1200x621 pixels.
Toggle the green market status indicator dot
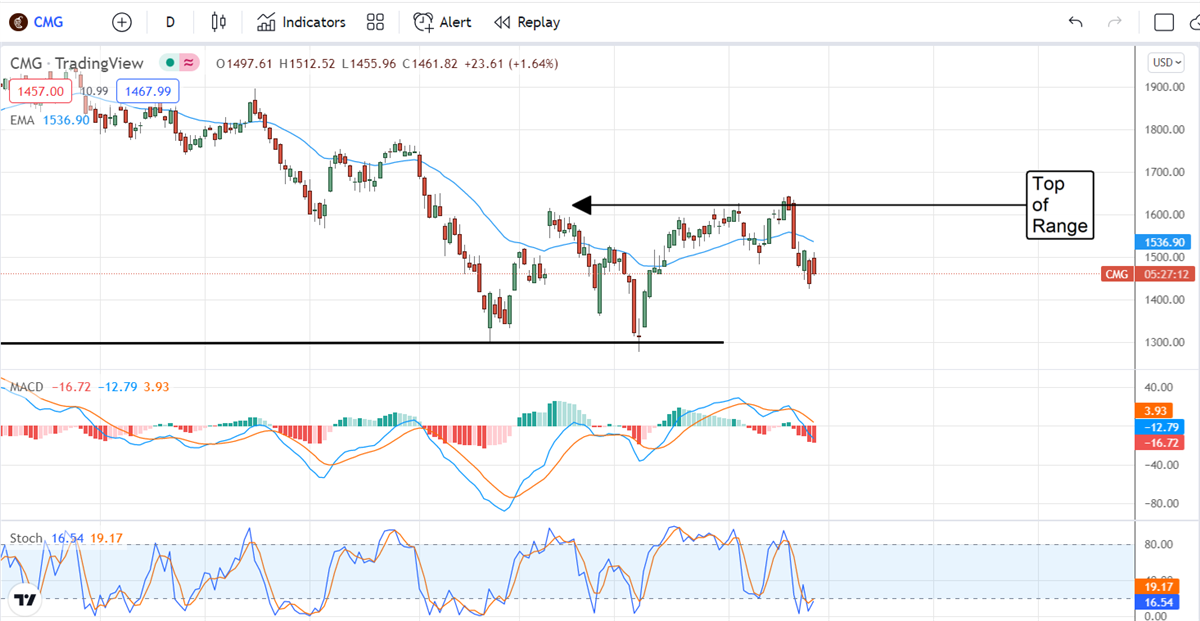[x=171, y=63]
